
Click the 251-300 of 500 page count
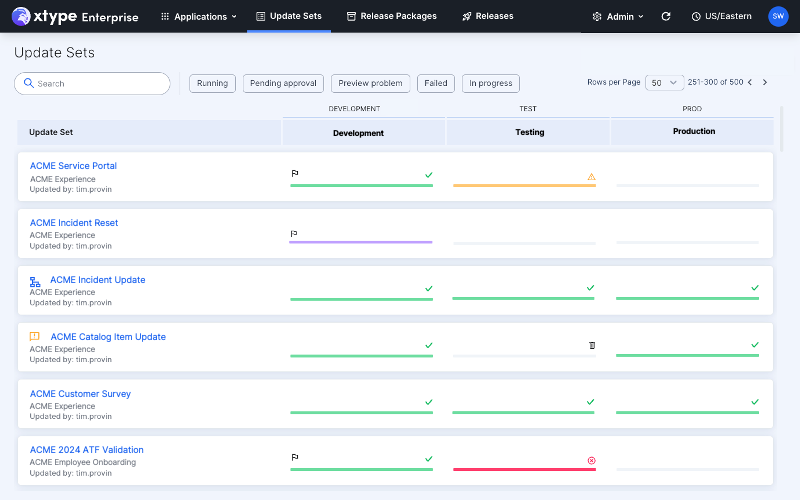coord(715,82)
